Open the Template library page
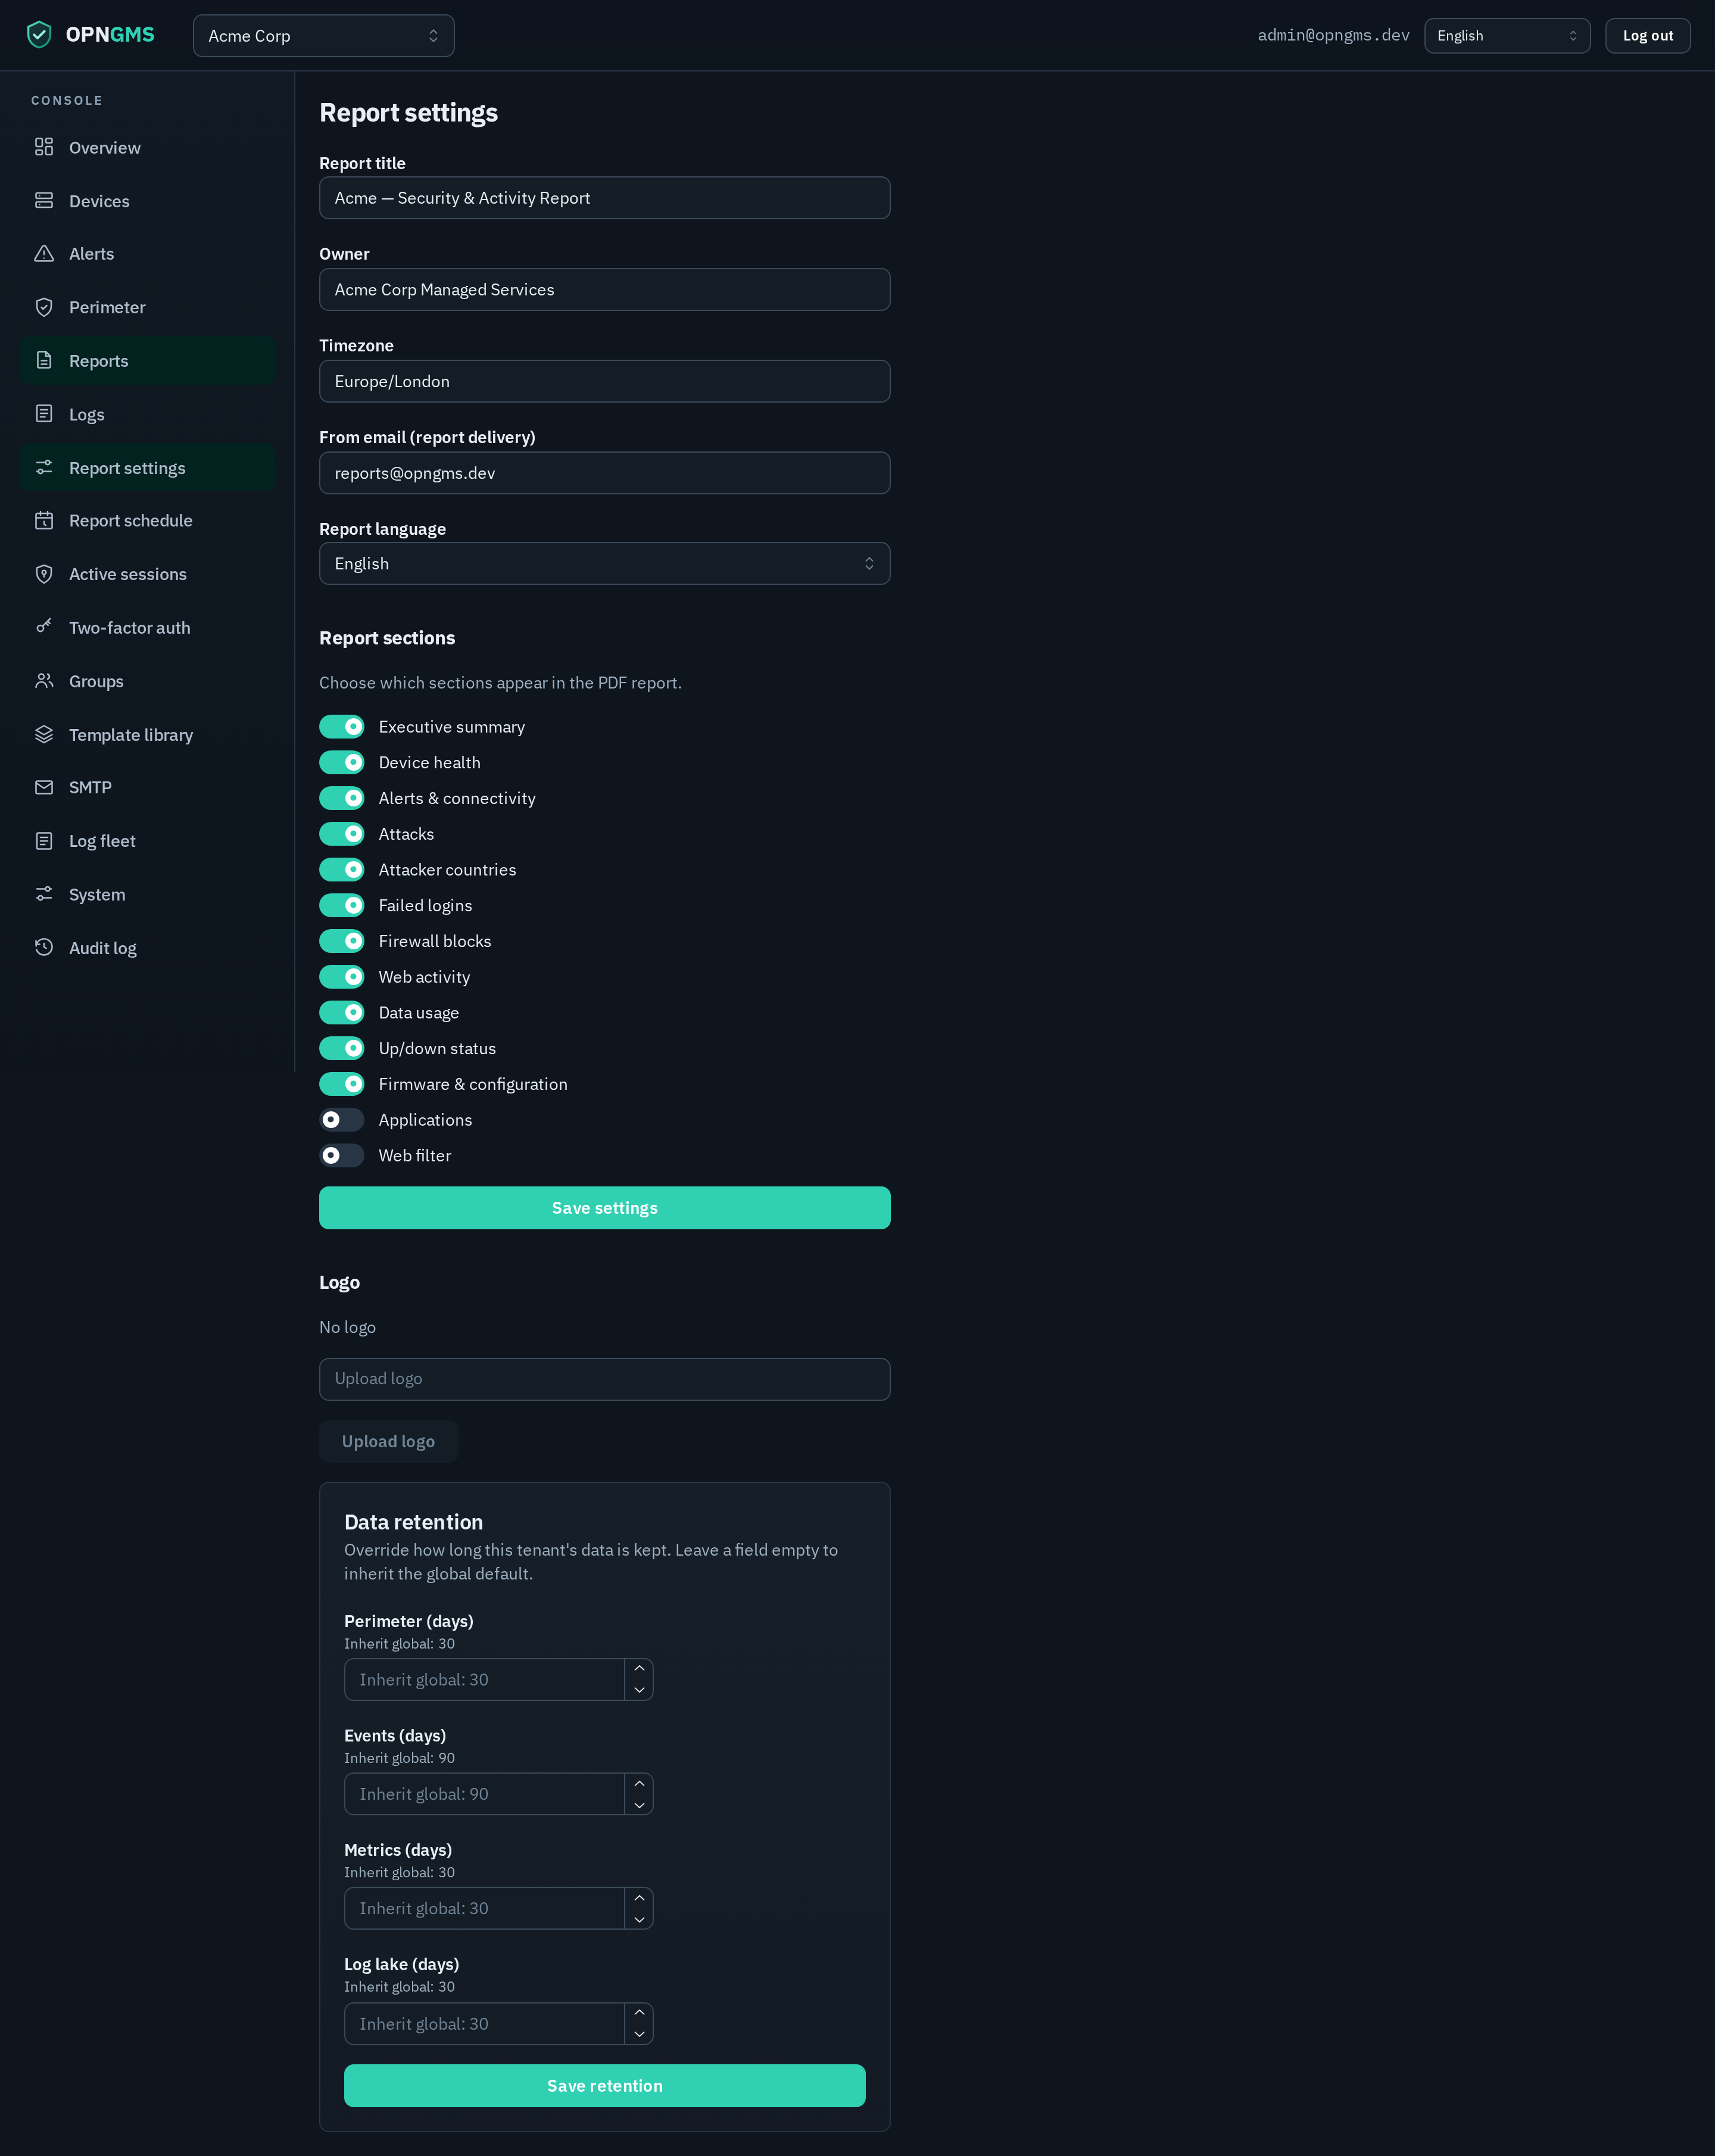The height and width of the screenshot is (2156, 1715). point(147,735)
